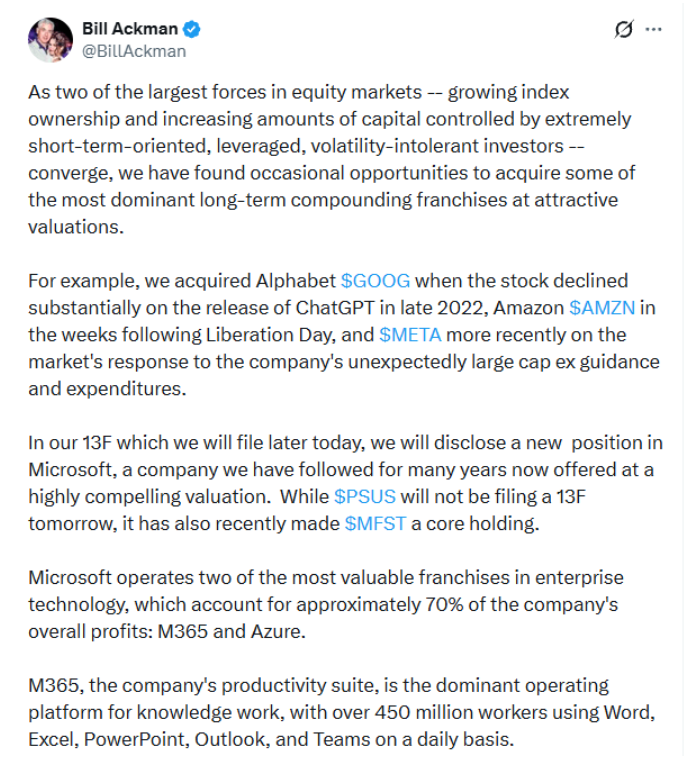
Task: Click the $MFST cashtag
Action: click(375, 524)
